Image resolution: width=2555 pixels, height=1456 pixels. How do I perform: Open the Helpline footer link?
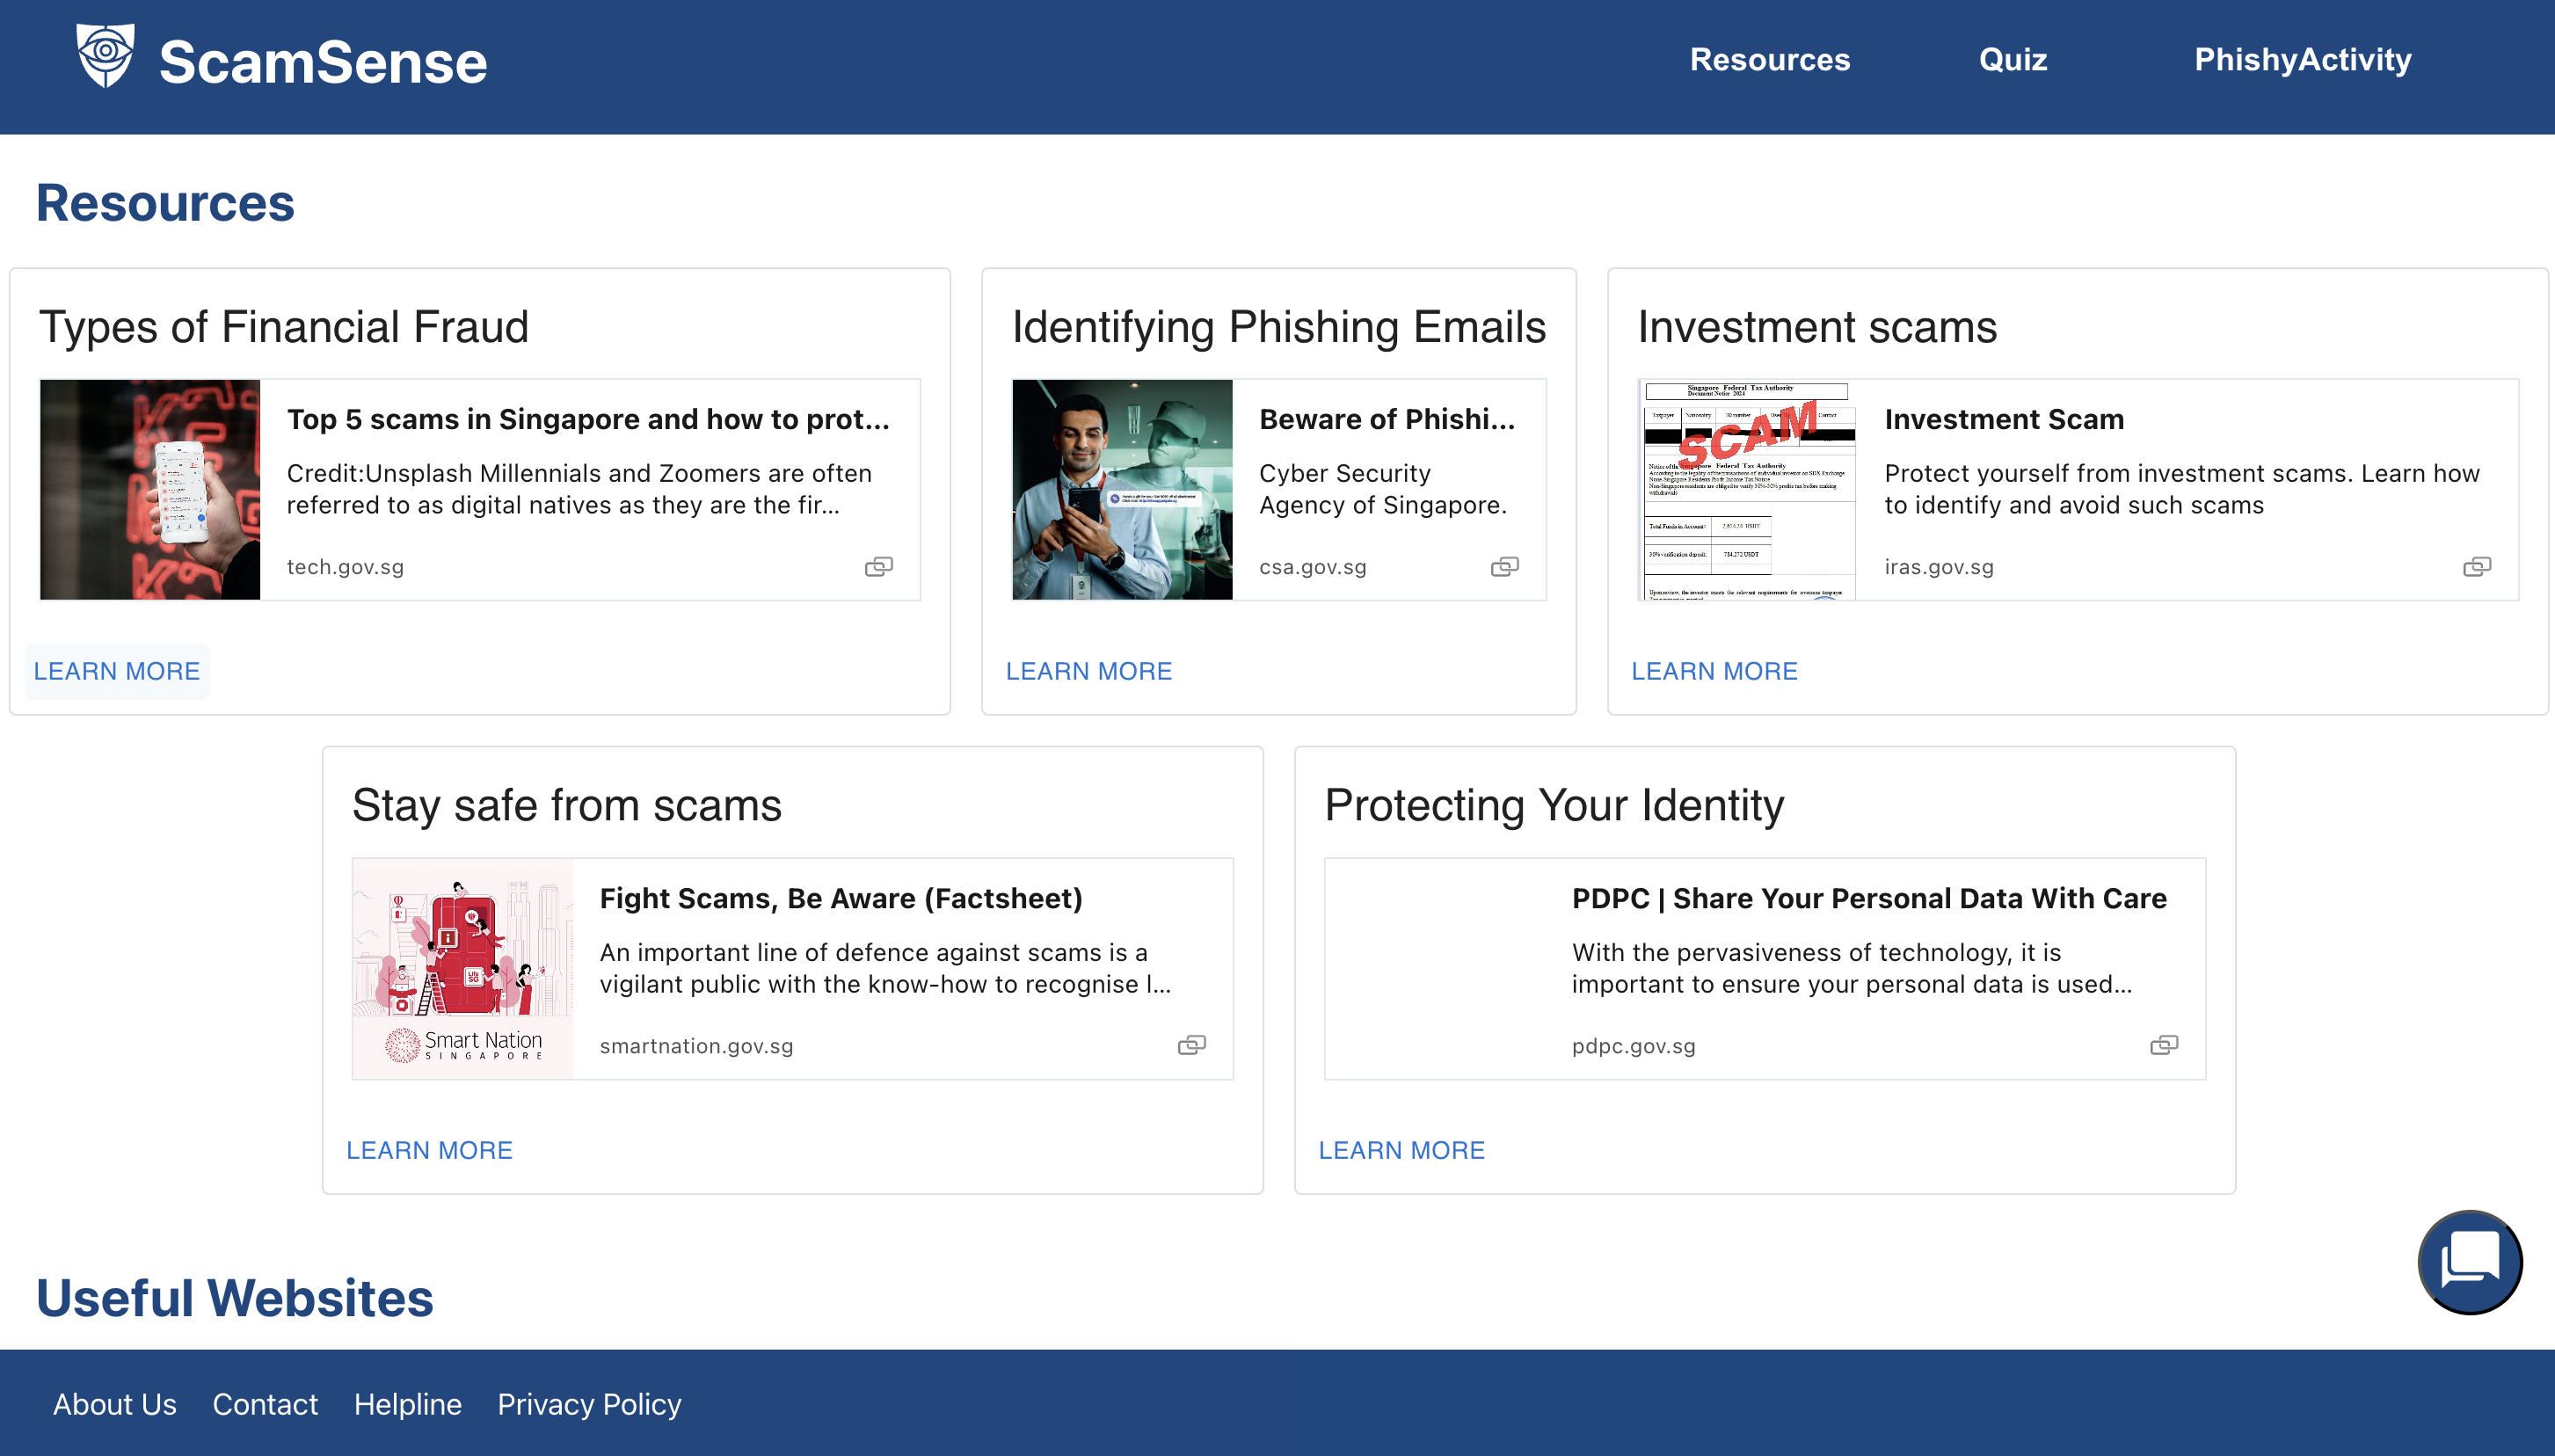407,1404
